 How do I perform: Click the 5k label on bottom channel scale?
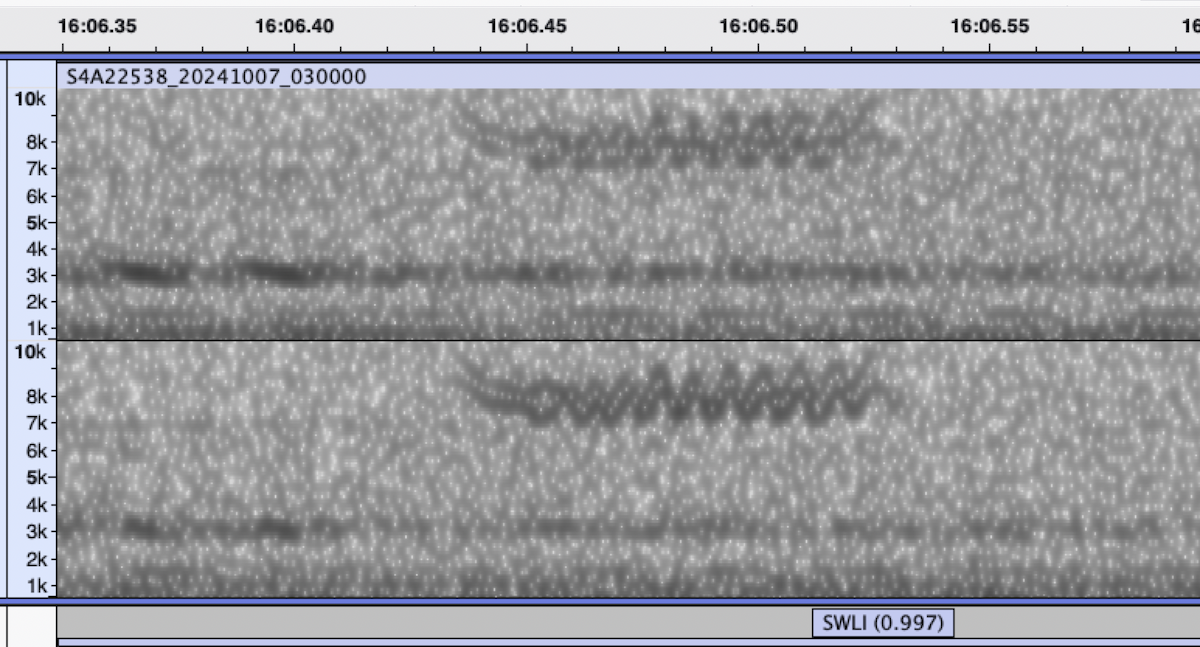[x=34, y=478]
